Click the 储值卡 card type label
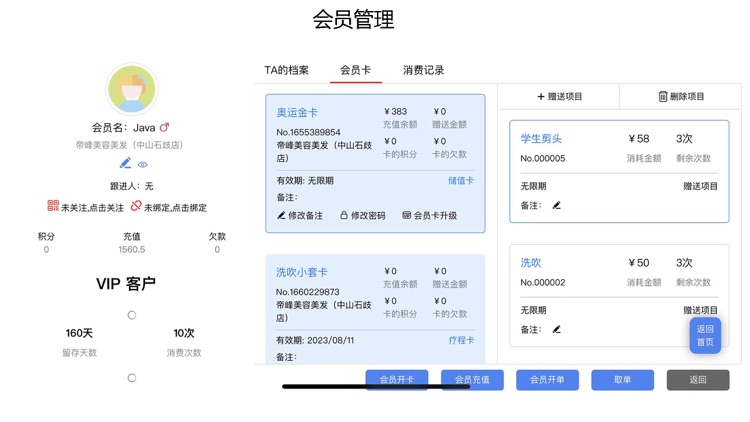This screenshot has width=750, height=422. click(x=461, y=181)
